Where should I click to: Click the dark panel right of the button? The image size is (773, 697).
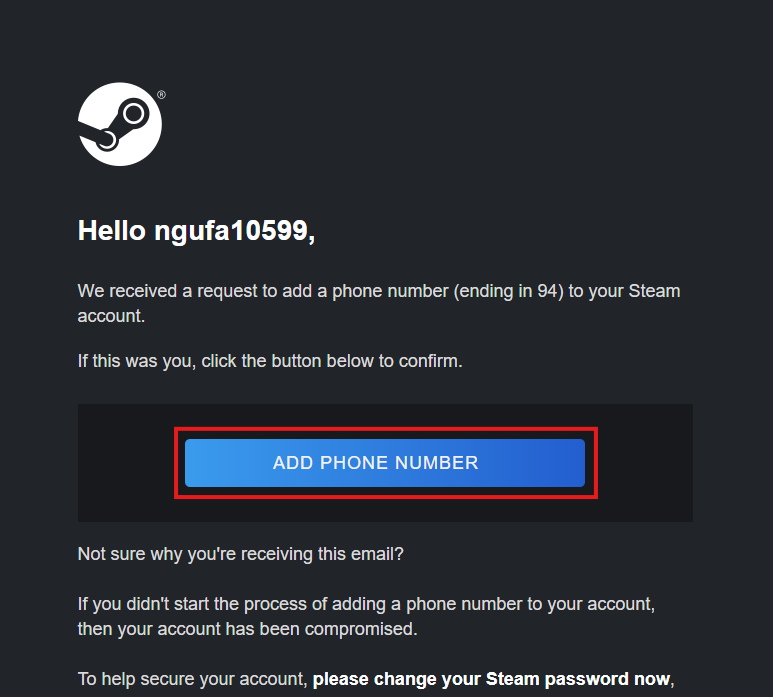[x=645, y=462]
